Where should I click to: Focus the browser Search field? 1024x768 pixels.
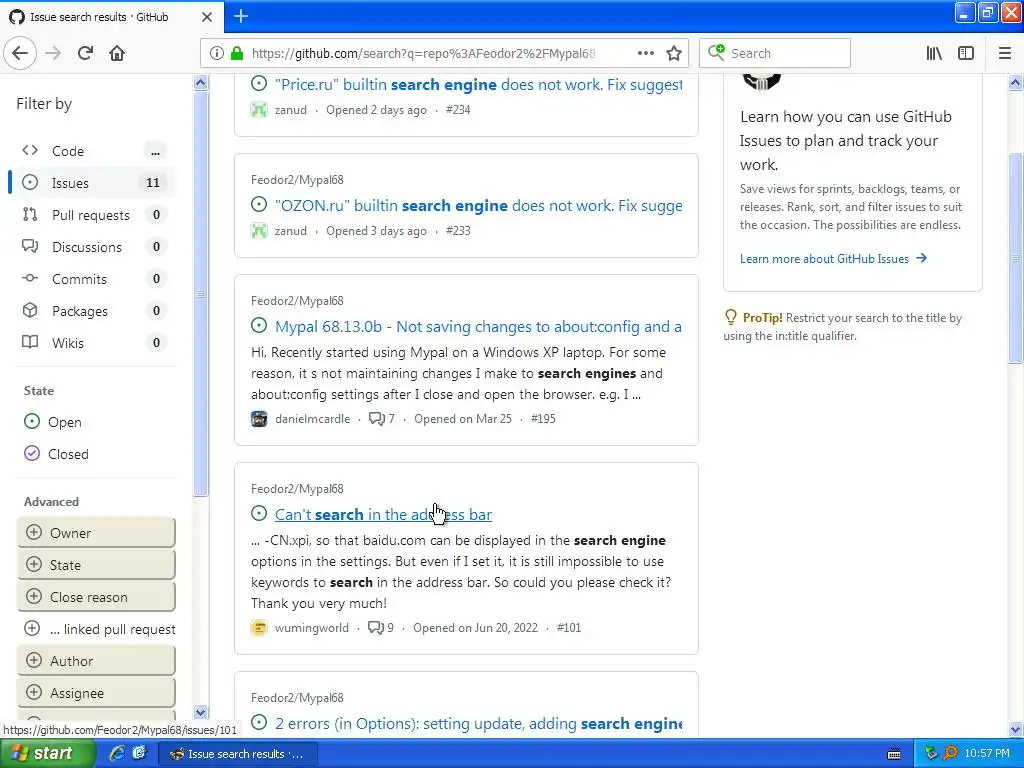[775, 53]
